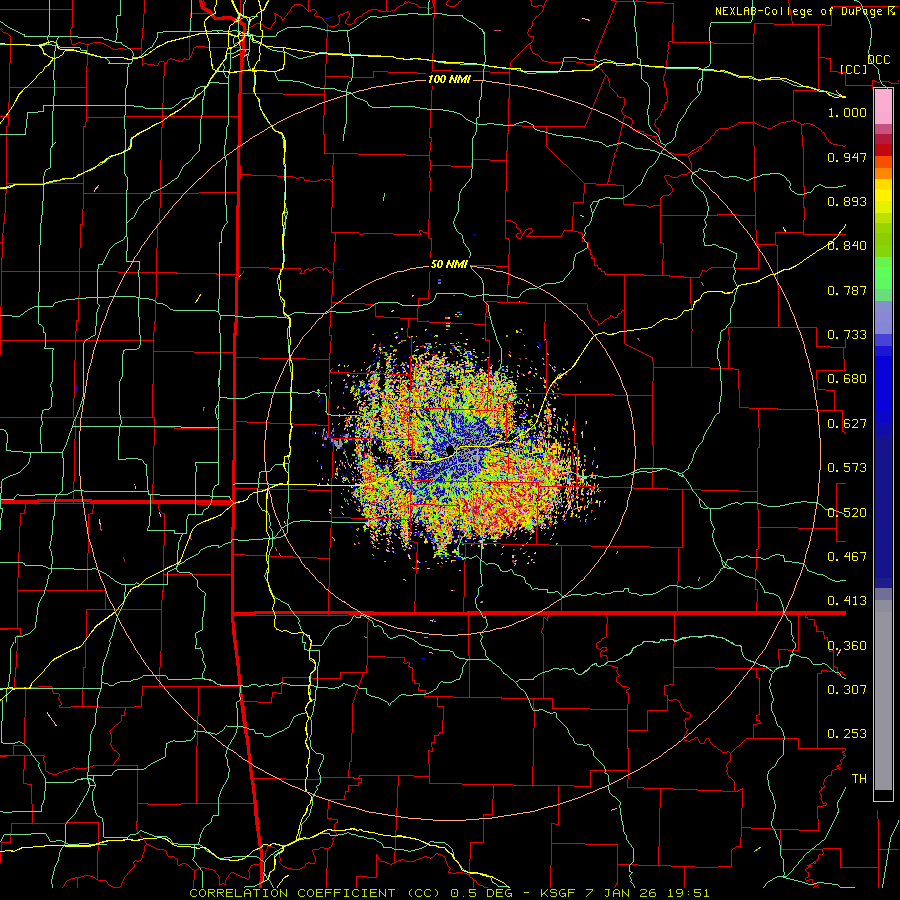Click the Correlation Coefficient KSGF caption
This screenshot has width=900, height=900.
(449, 893)
